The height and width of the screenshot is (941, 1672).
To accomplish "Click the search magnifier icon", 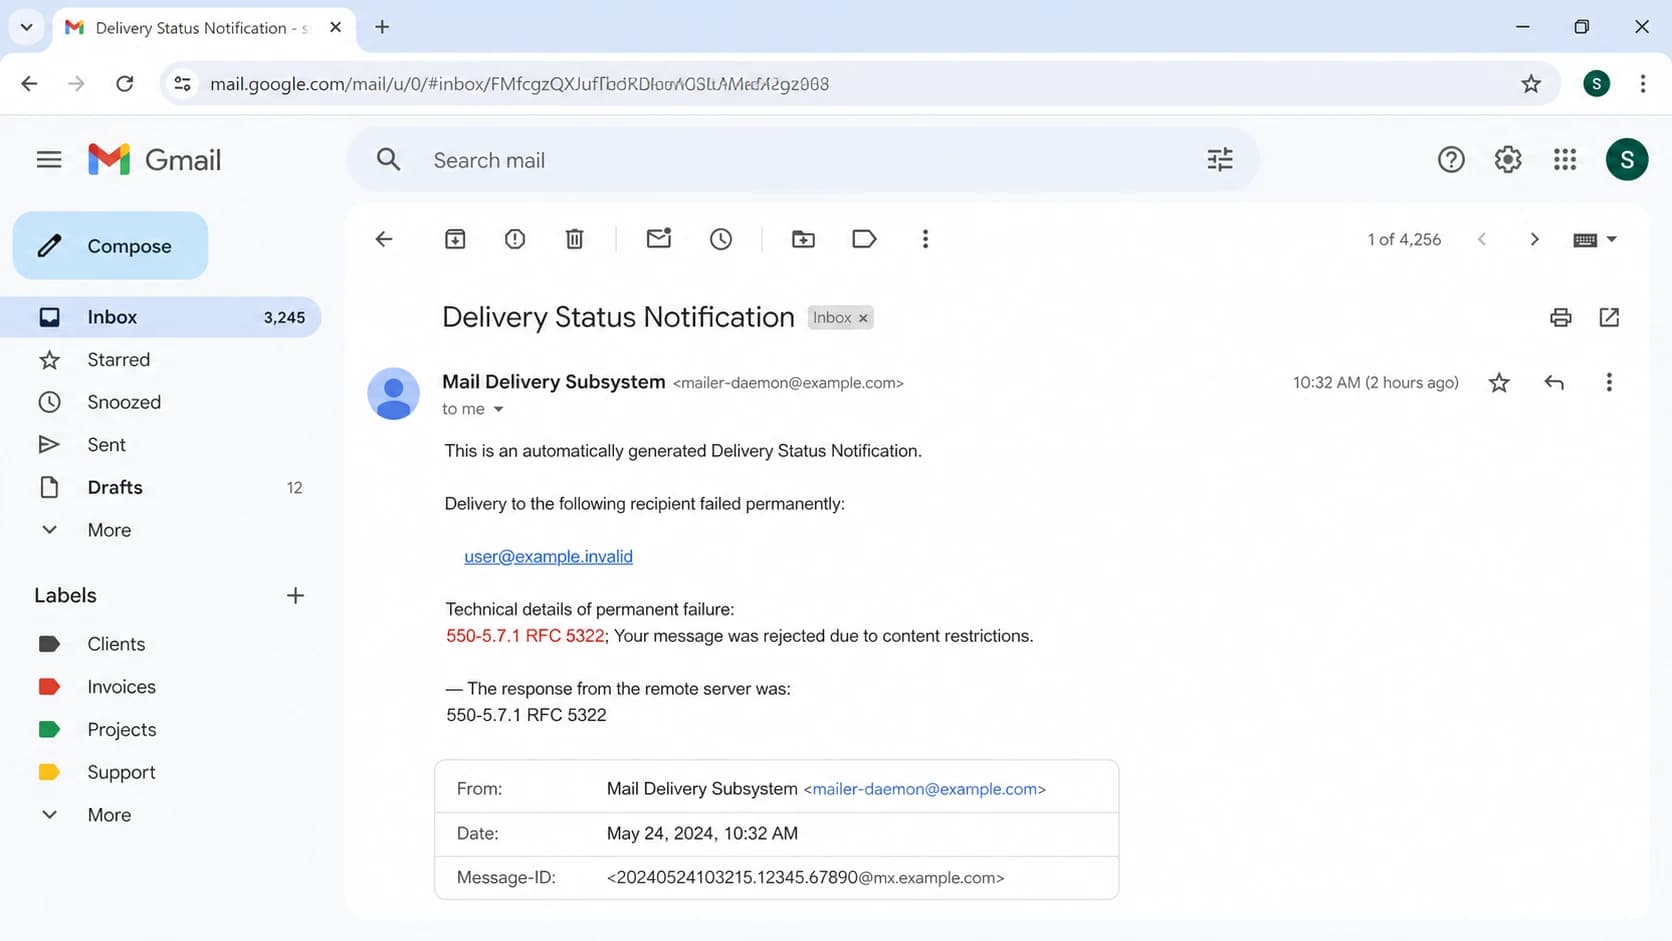I will pos(389,160).
